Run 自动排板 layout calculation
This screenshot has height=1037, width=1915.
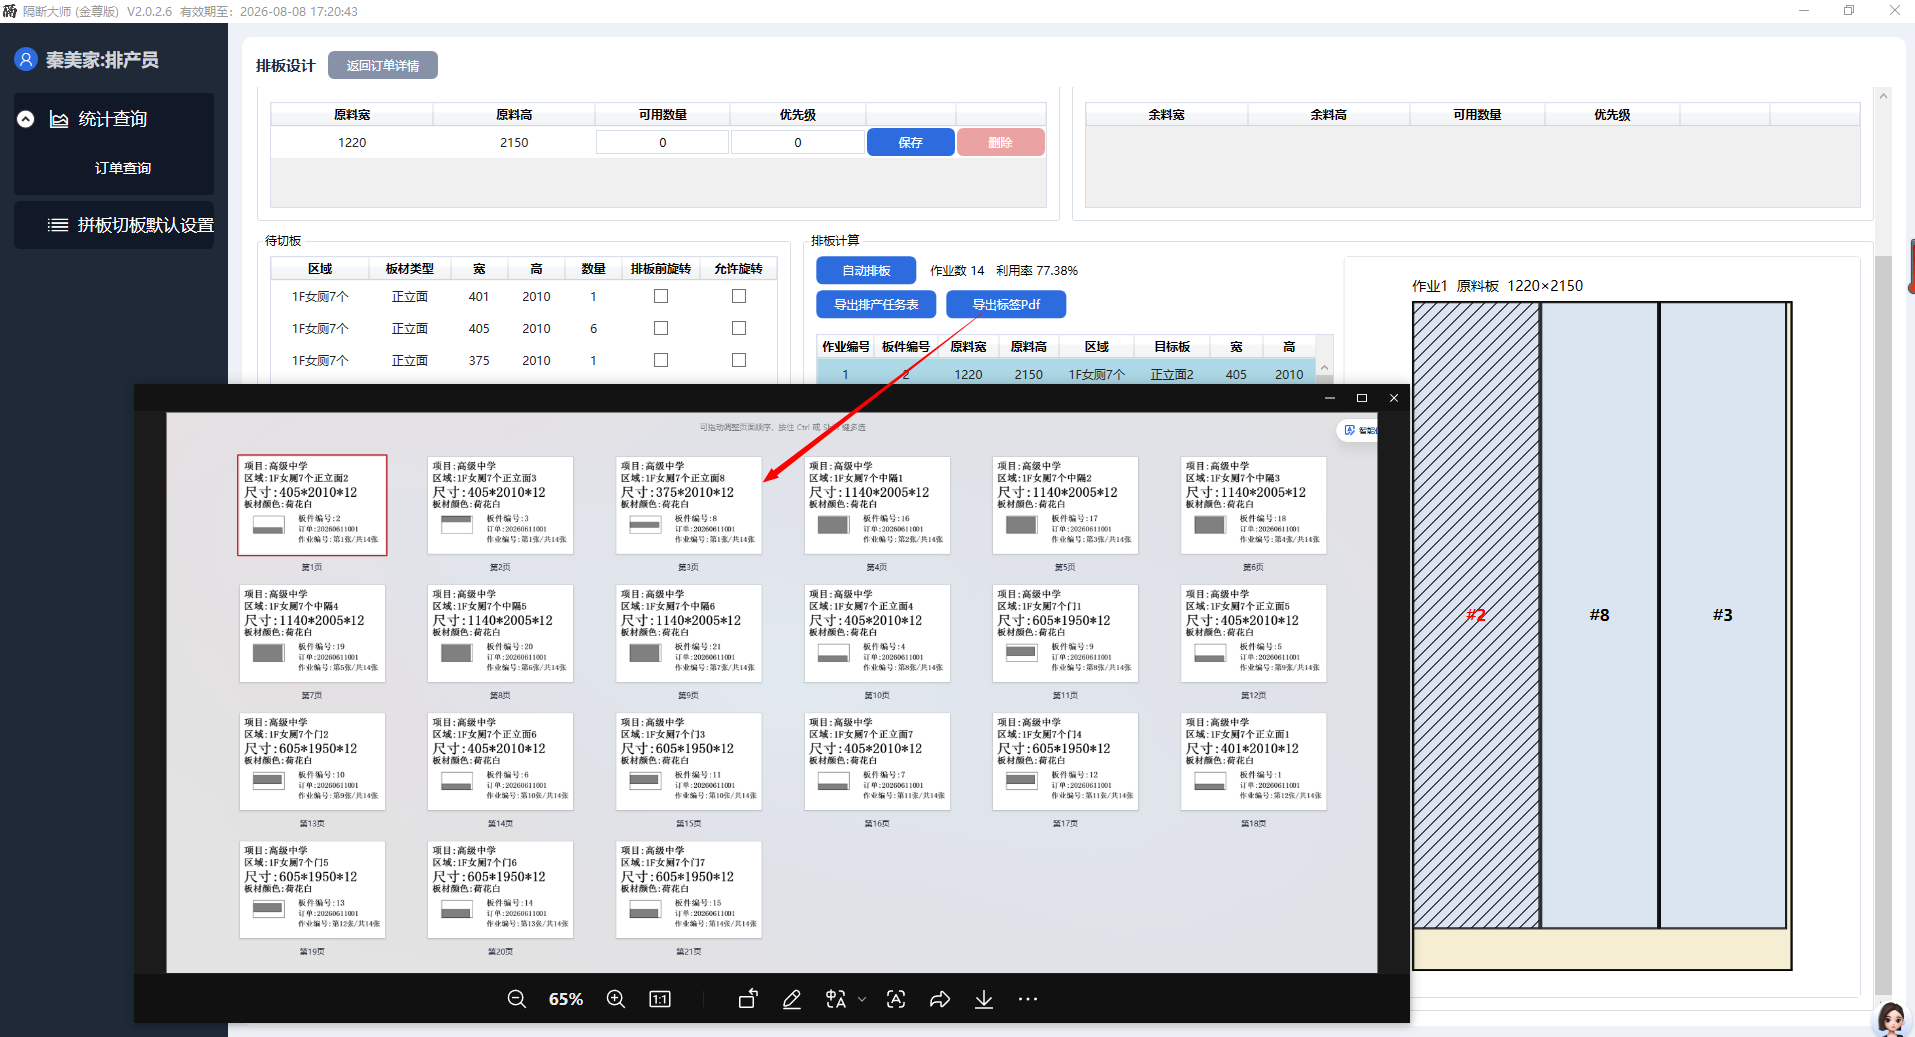coord(866,270)
